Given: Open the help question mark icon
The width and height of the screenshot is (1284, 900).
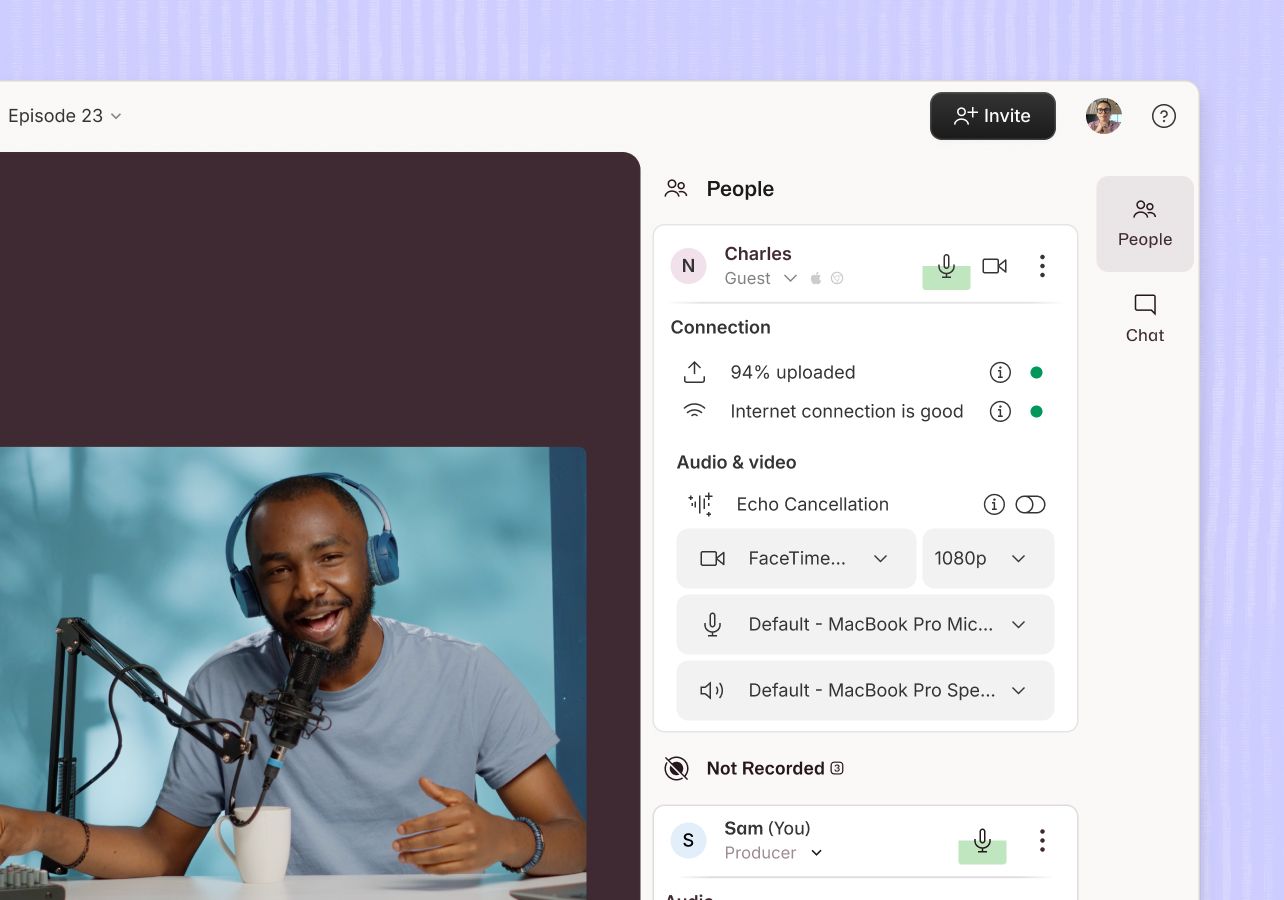Looking at the screenshot, I should click(1164, 116).
